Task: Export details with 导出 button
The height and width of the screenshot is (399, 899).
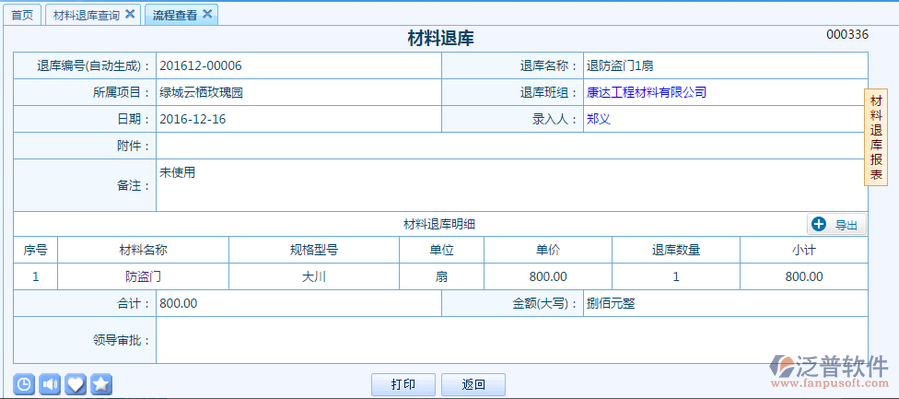Action: (837, 225)
